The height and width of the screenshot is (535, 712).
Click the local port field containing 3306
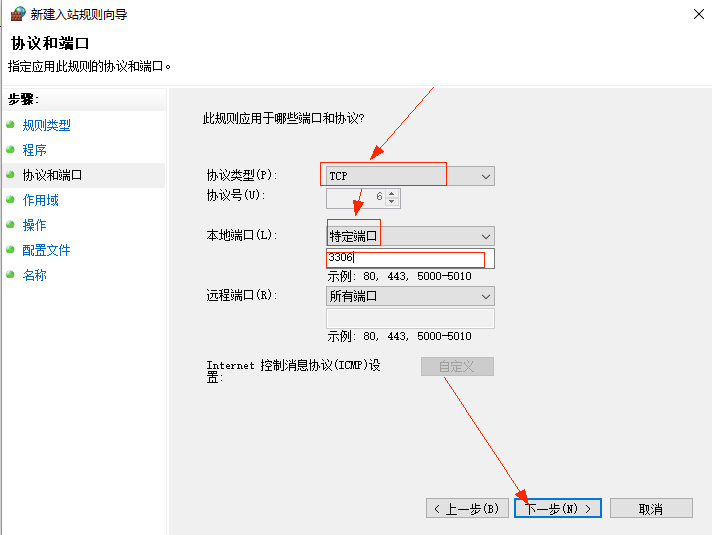[x=410, y=259]
